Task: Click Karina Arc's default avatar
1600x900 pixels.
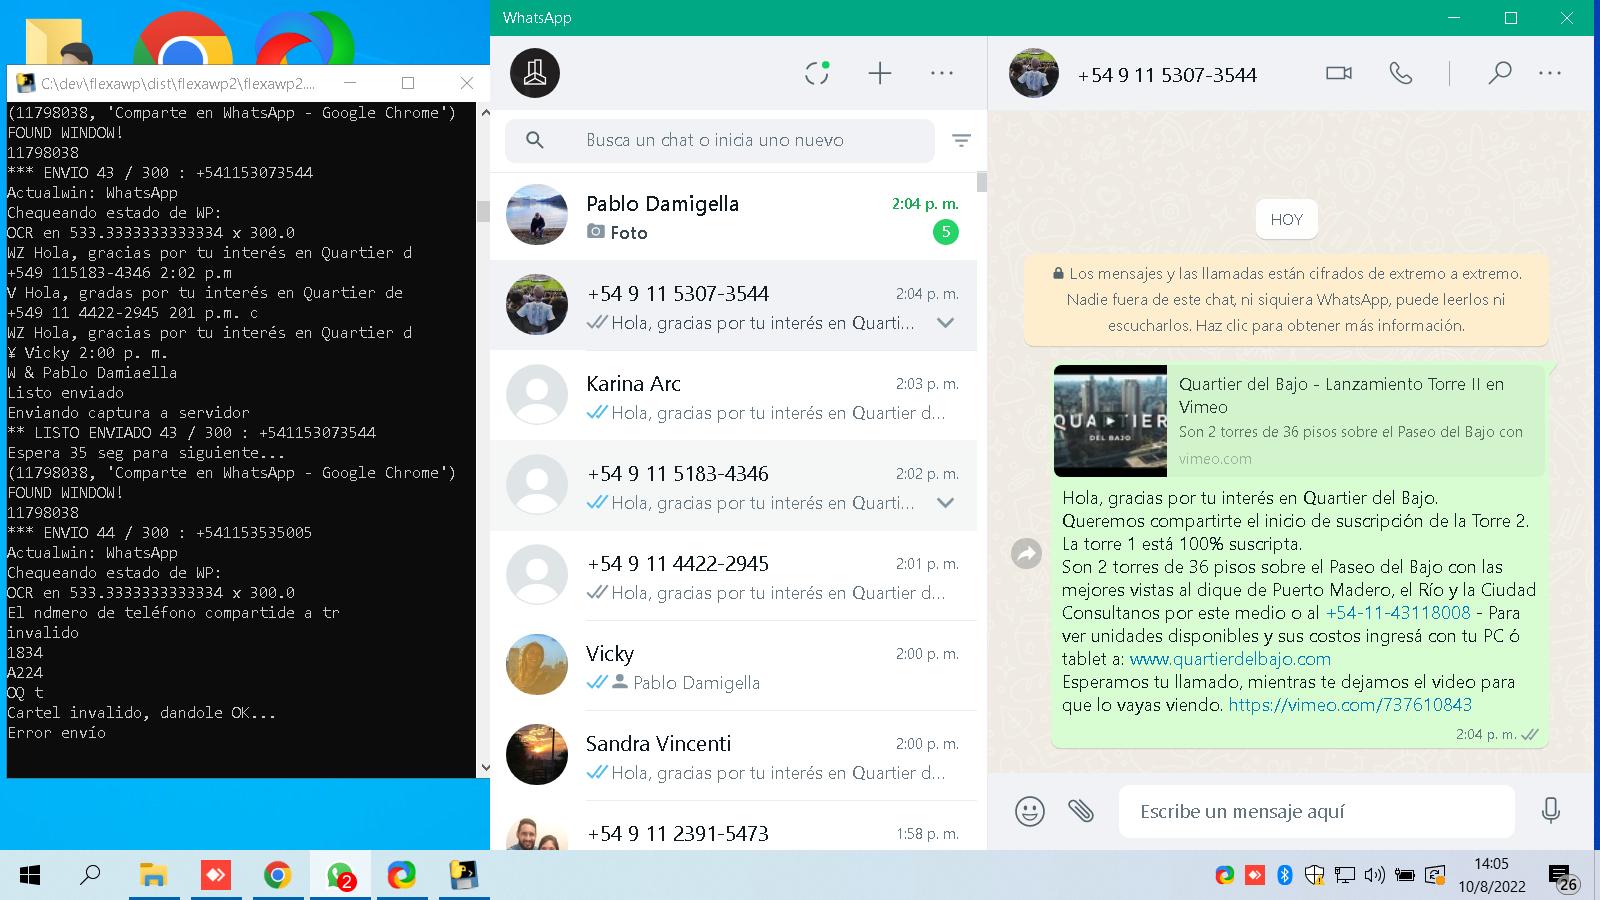Action: point(537,395)
